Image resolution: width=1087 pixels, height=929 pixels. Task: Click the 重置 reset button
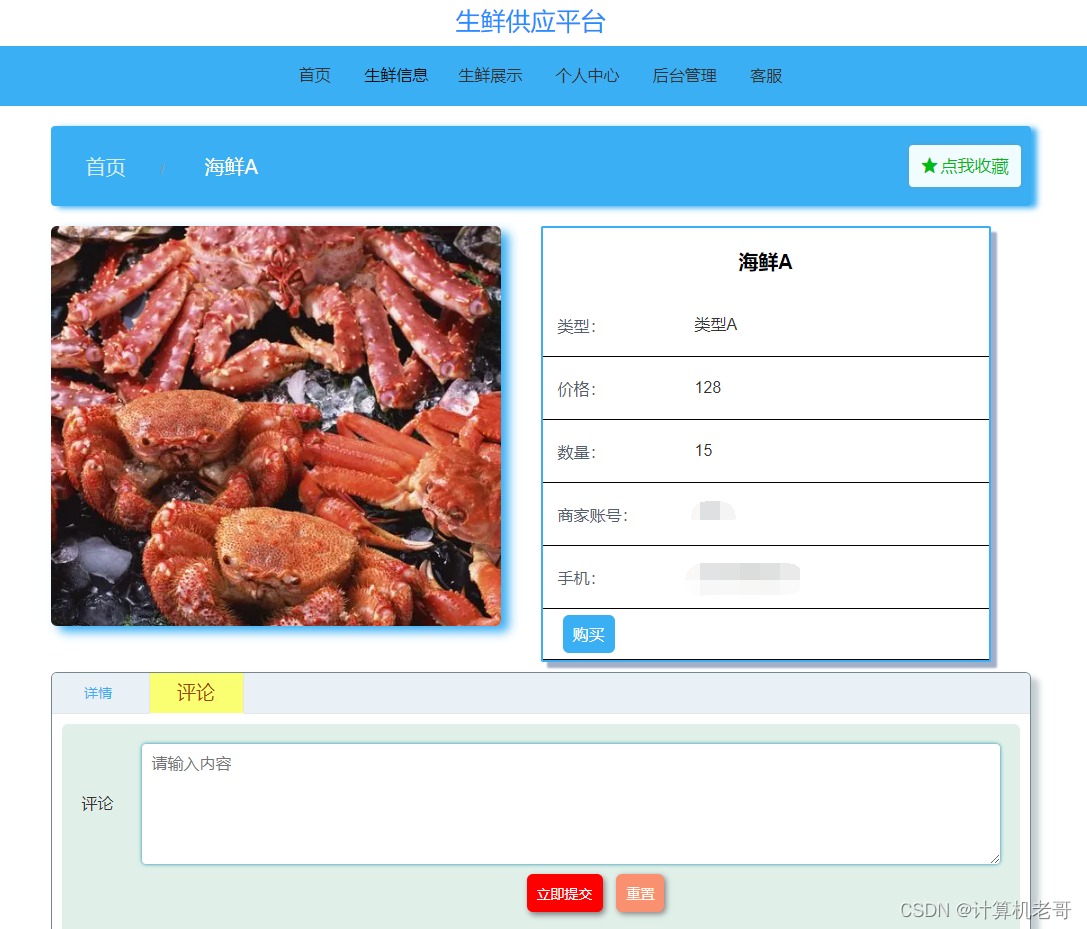tap(639, 893)
